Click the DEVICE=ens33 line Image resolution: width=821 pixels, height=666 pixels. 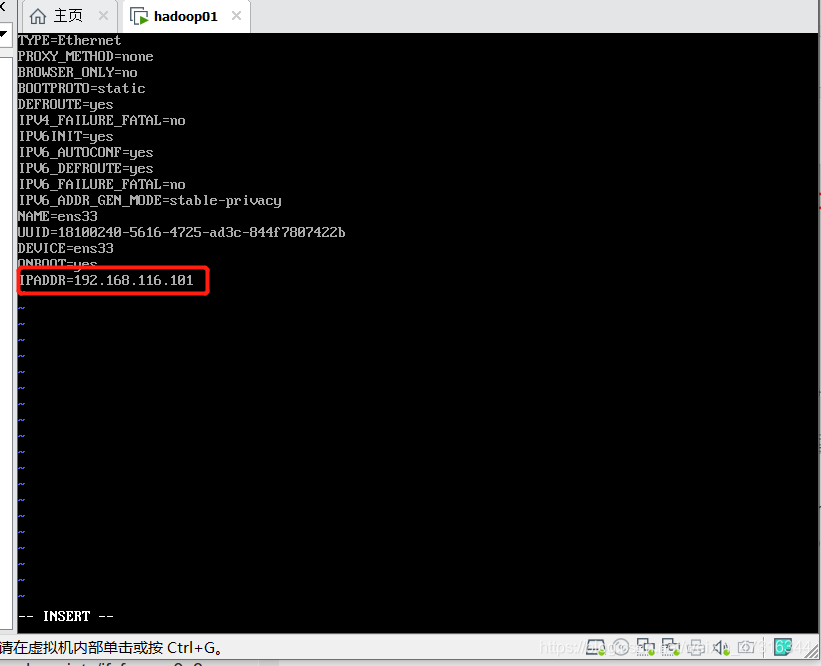[65, 248]
